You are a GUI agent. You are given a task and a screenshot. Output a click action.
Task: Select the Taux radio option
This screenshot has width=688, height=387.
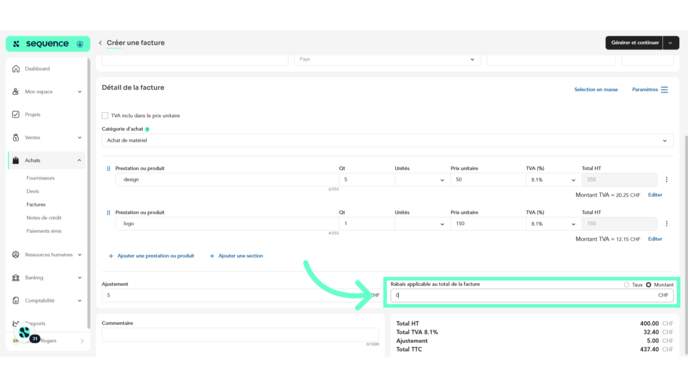pos(627,285)
